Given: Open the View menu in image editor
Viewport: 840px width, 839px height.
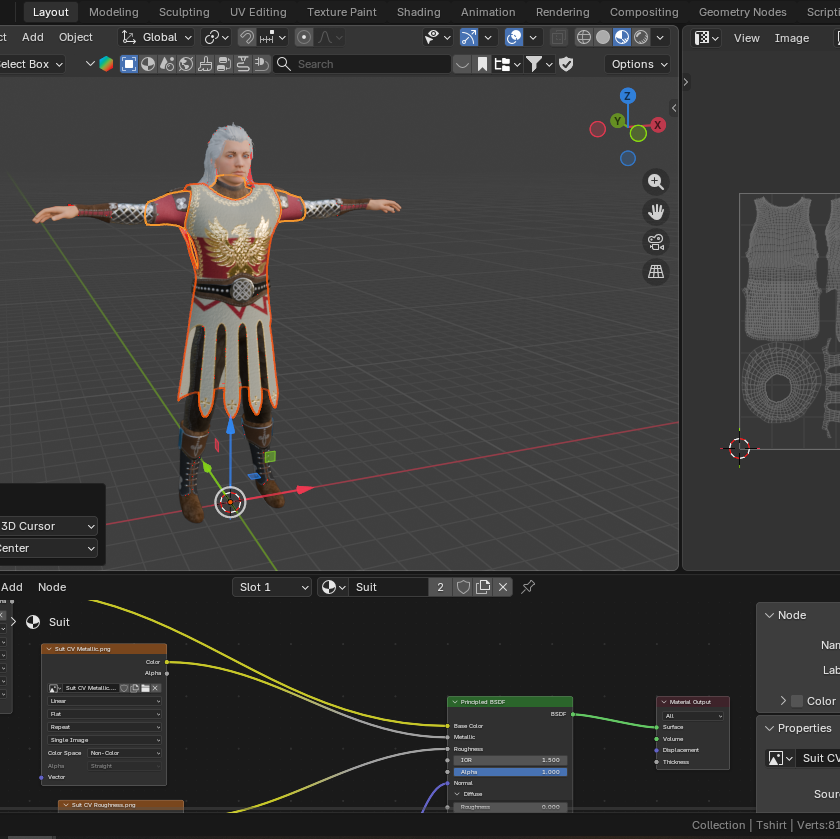Looking at the screenshot, I should click(x=746, y=38).
